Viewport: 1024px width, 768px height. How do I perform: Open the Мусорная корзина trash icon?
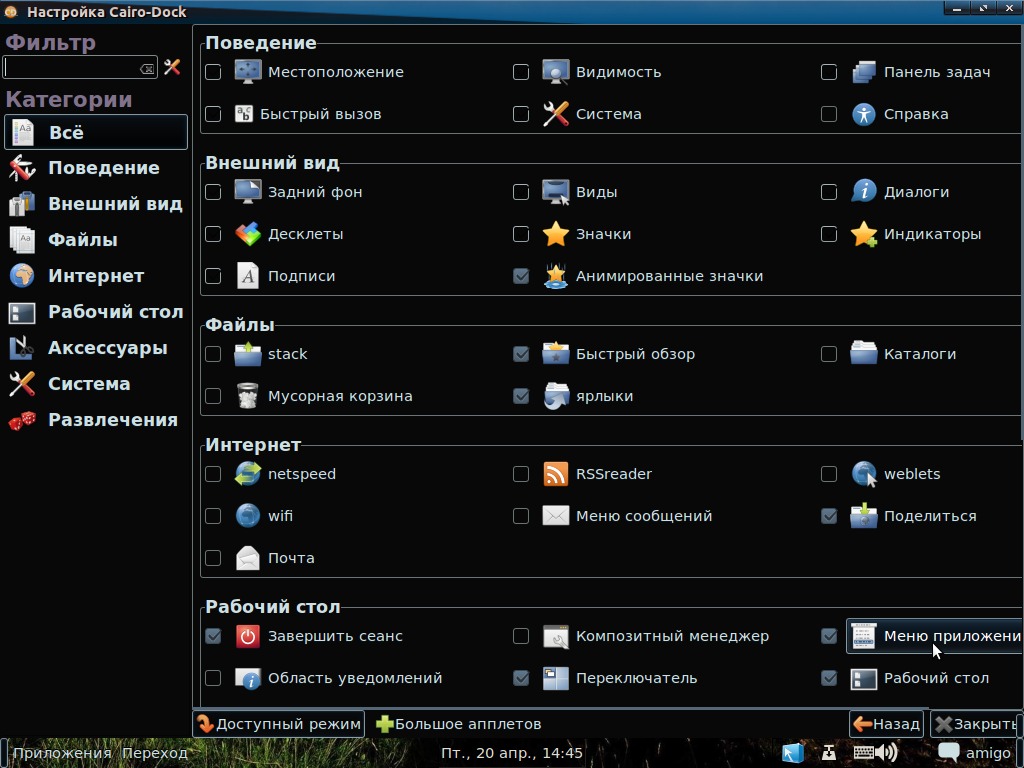[x=248, y=396]
